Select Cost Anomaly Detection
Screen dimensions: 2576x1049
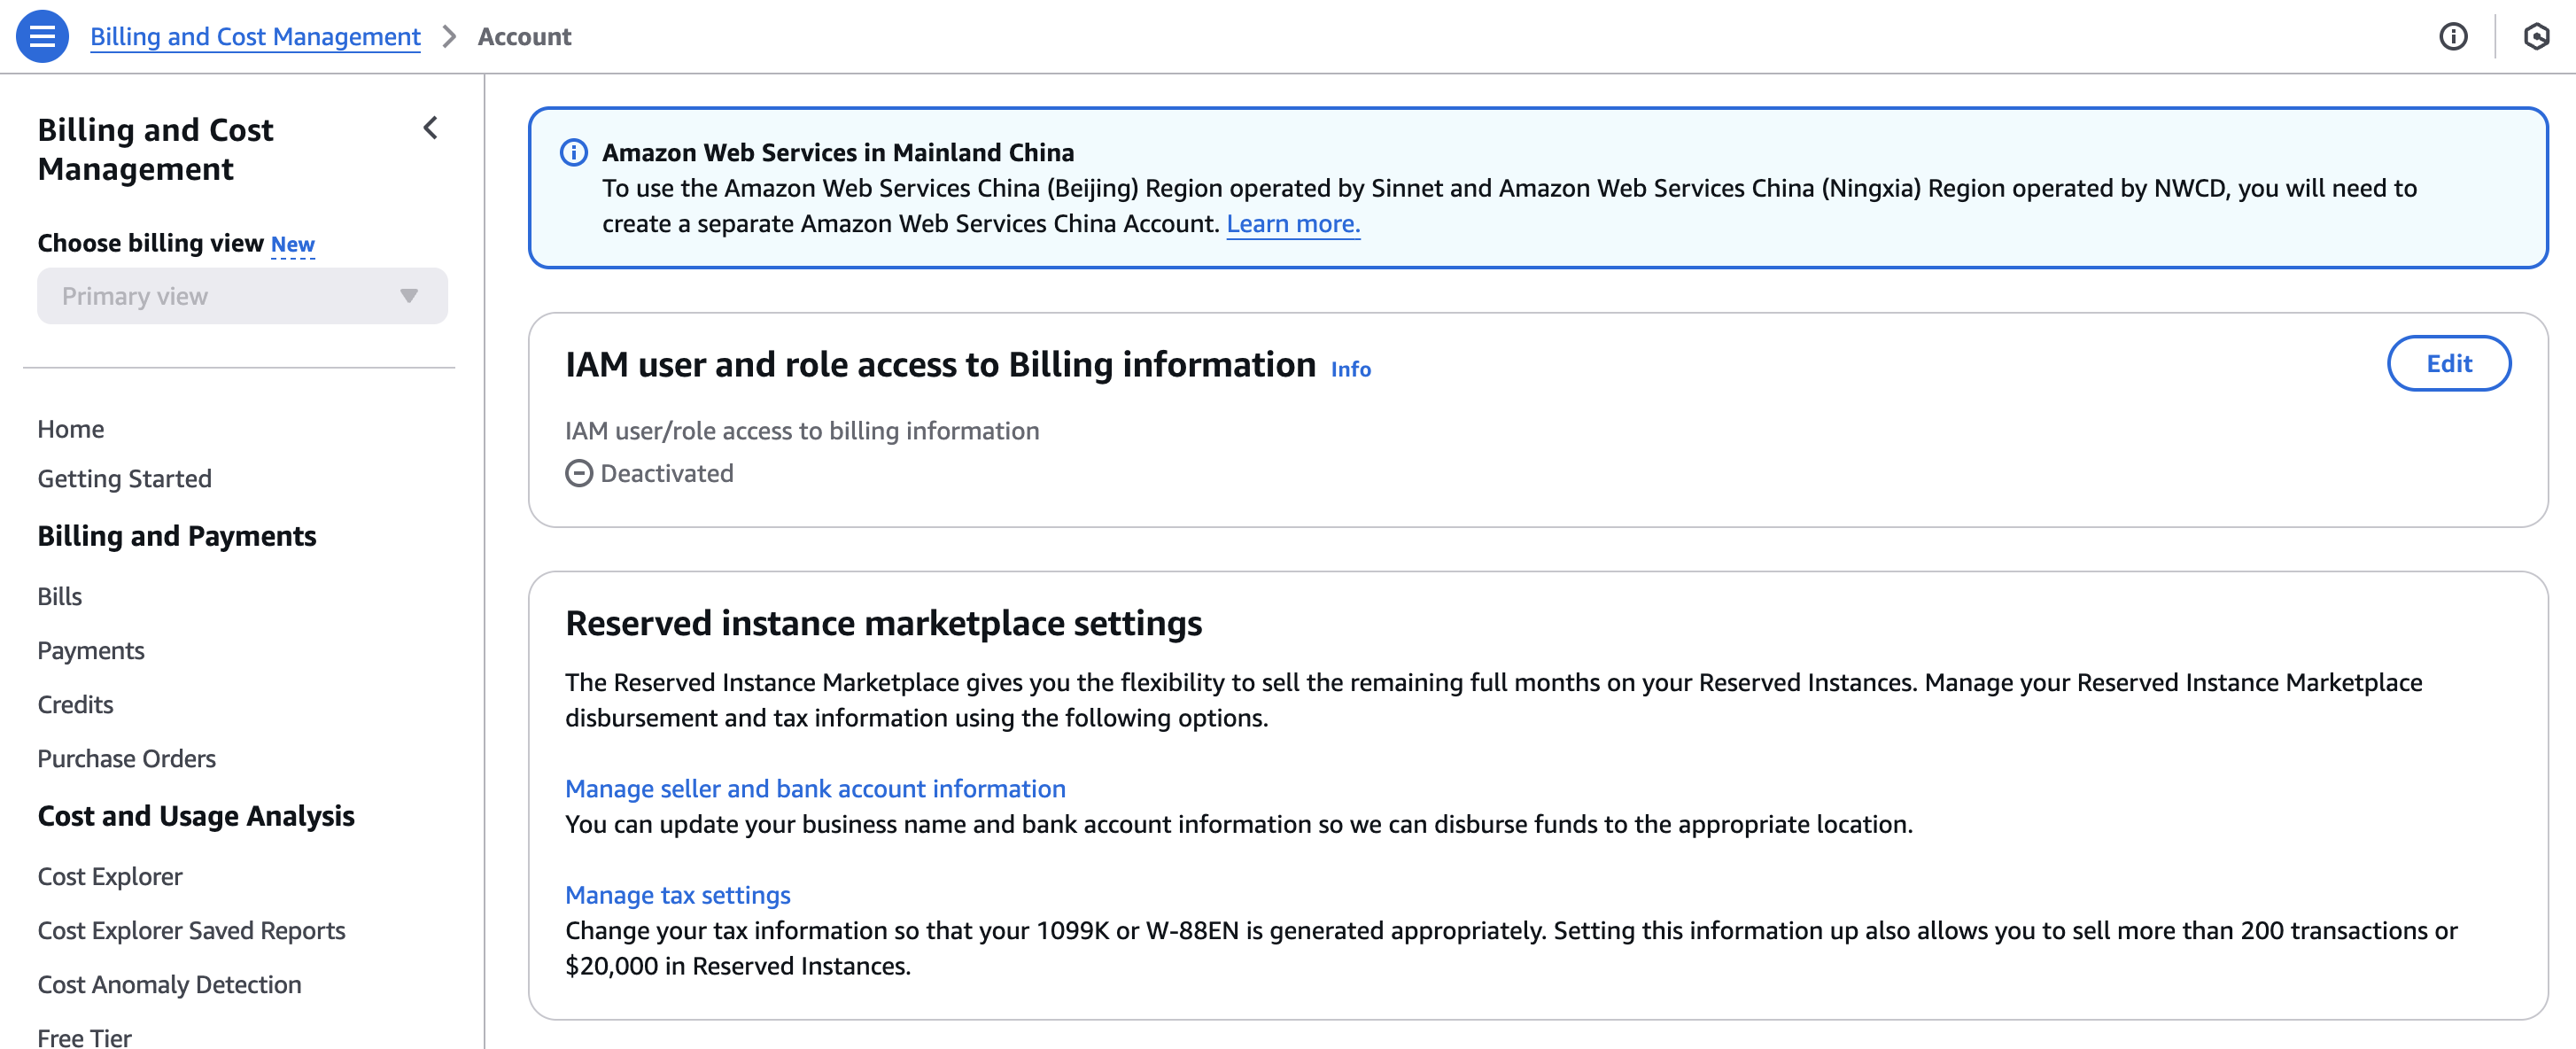click(169, 984)
